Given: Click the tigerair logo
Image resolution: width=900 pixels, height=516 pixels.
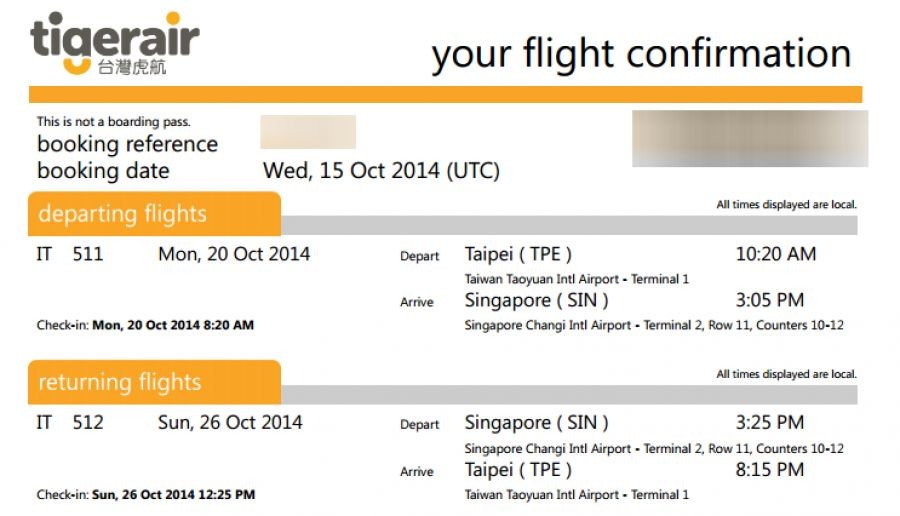Looking at the screenshot, I should (114, 44).
